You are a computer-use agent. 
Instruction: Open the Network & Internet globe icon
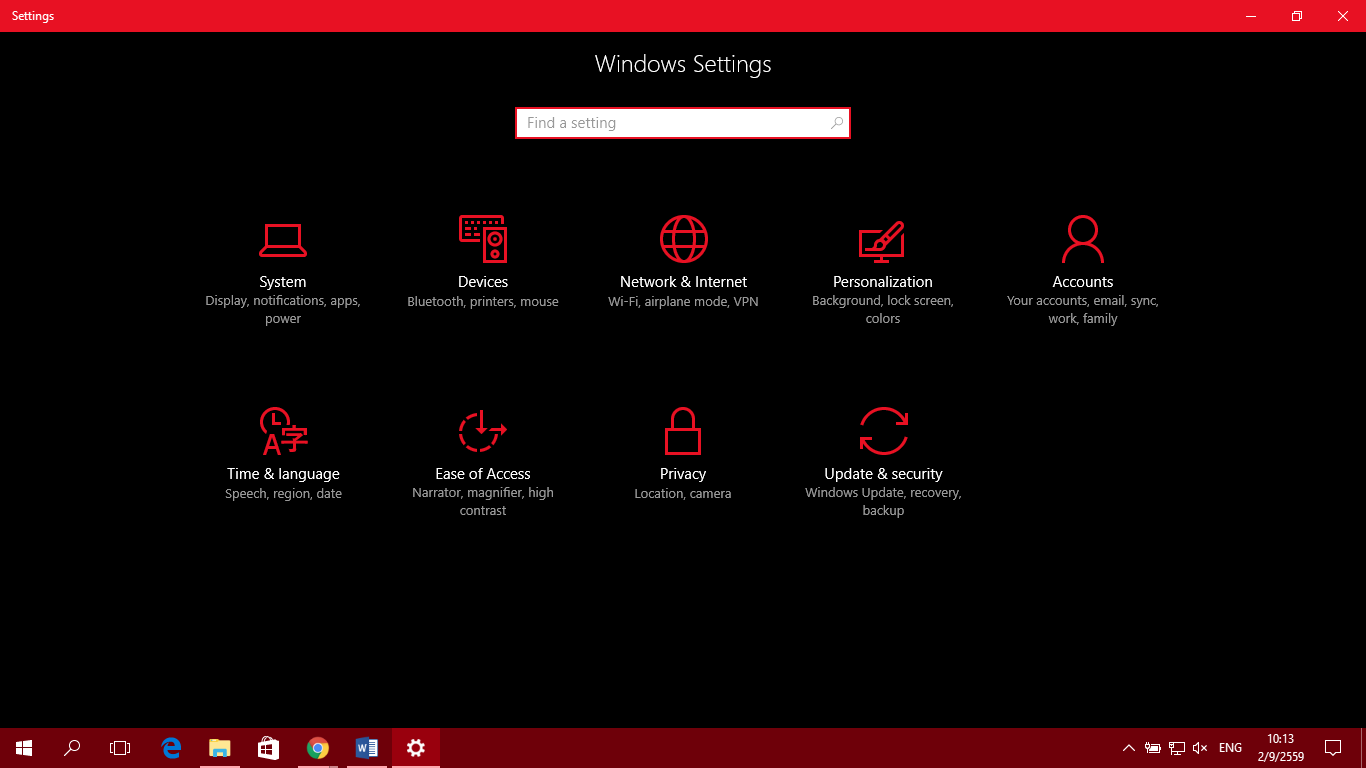[683, 239]
